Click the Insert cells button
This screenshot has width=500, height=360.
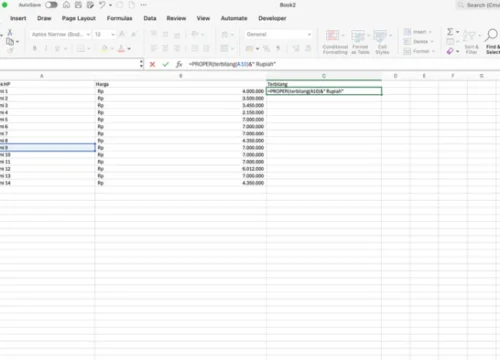click(x=418, y=32)
